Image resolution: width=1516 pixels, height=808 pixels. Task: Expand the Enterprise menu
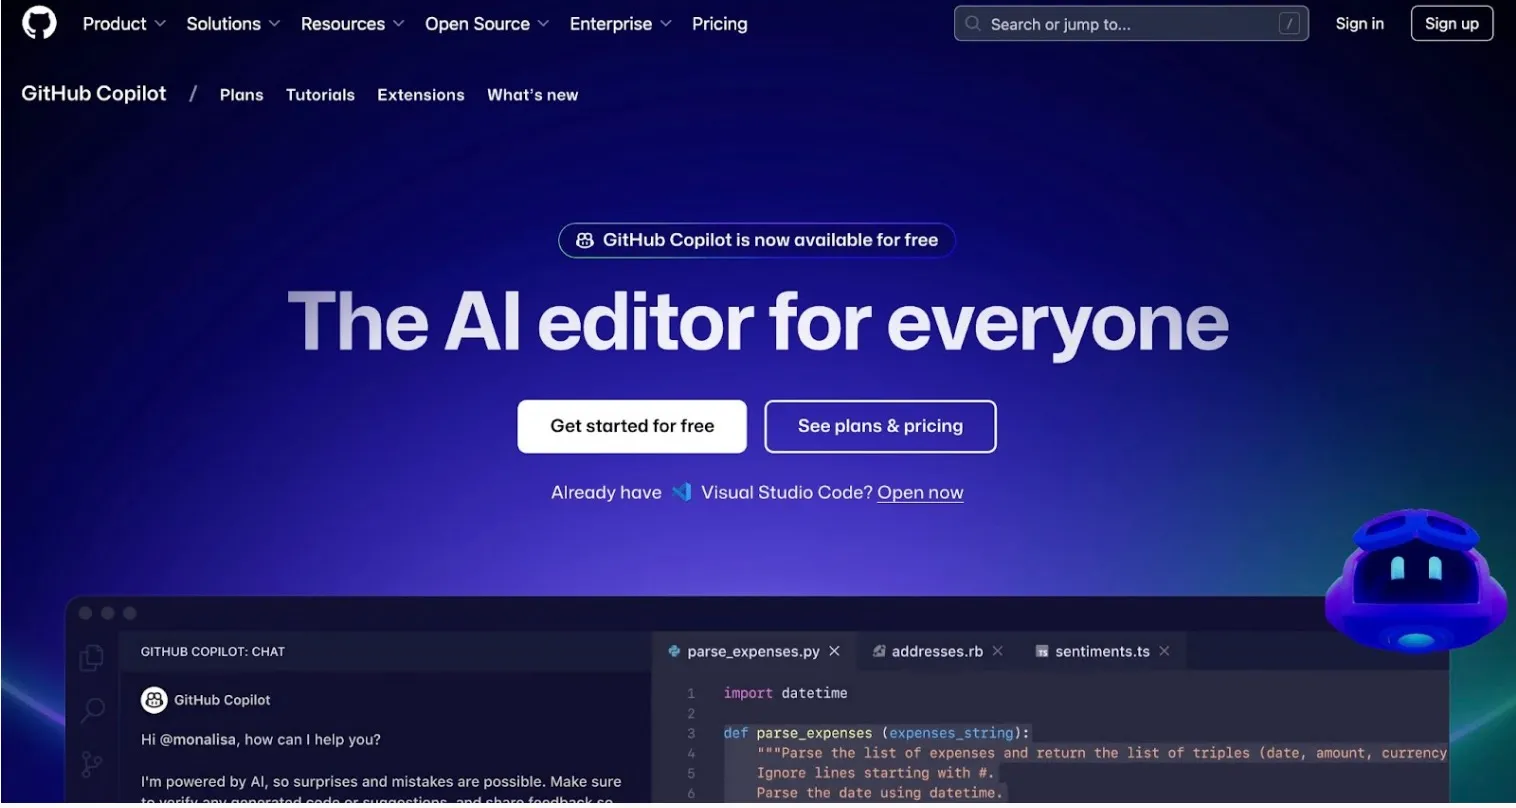(x=620, y=24)
